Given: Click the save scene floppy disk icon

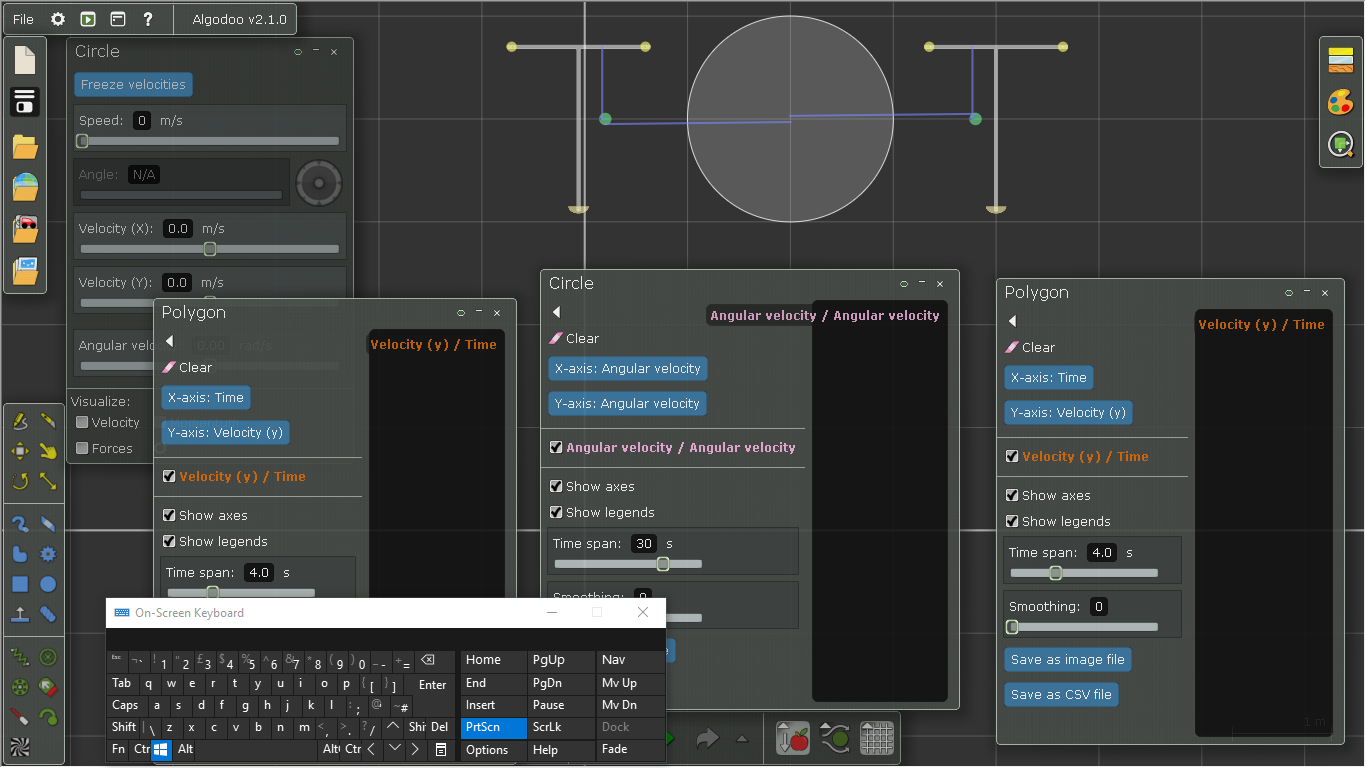Looking at the screenshot, I should pyautogui.click(x=25, y=102).
